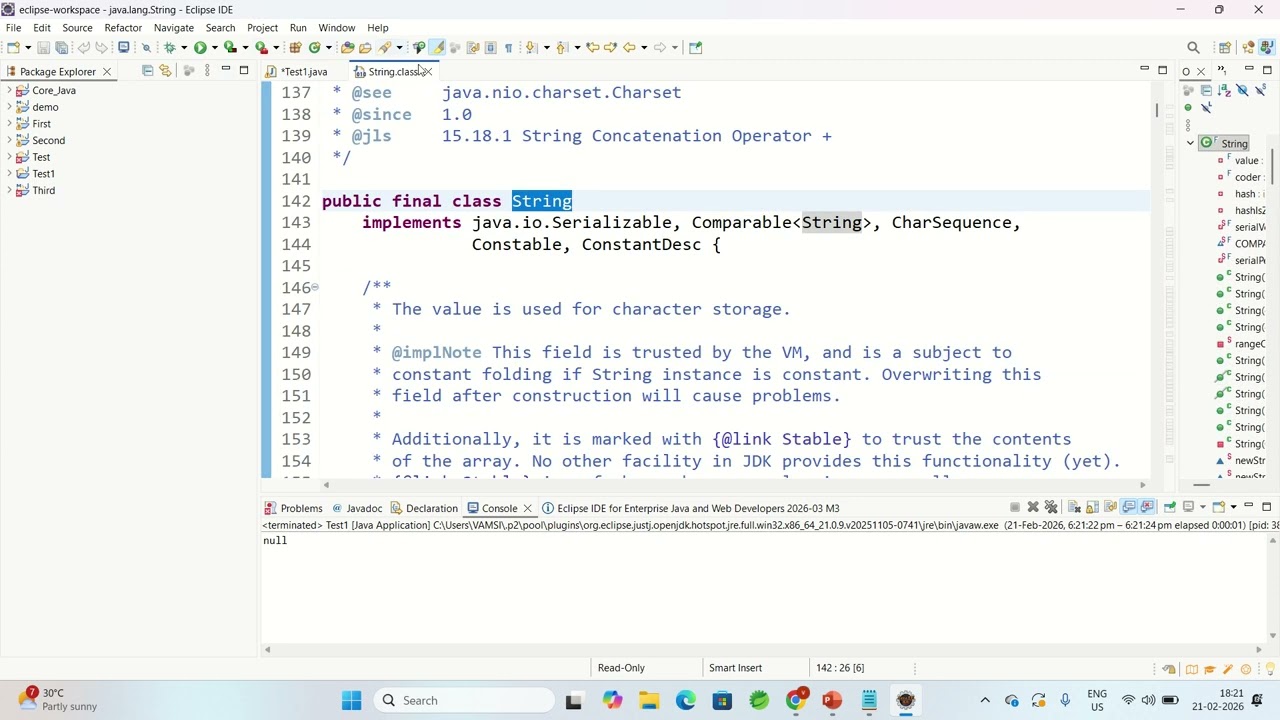Click Collapse All icon in Outline view
Screen dimensions: 1280x720
(x=1206, y=89)
